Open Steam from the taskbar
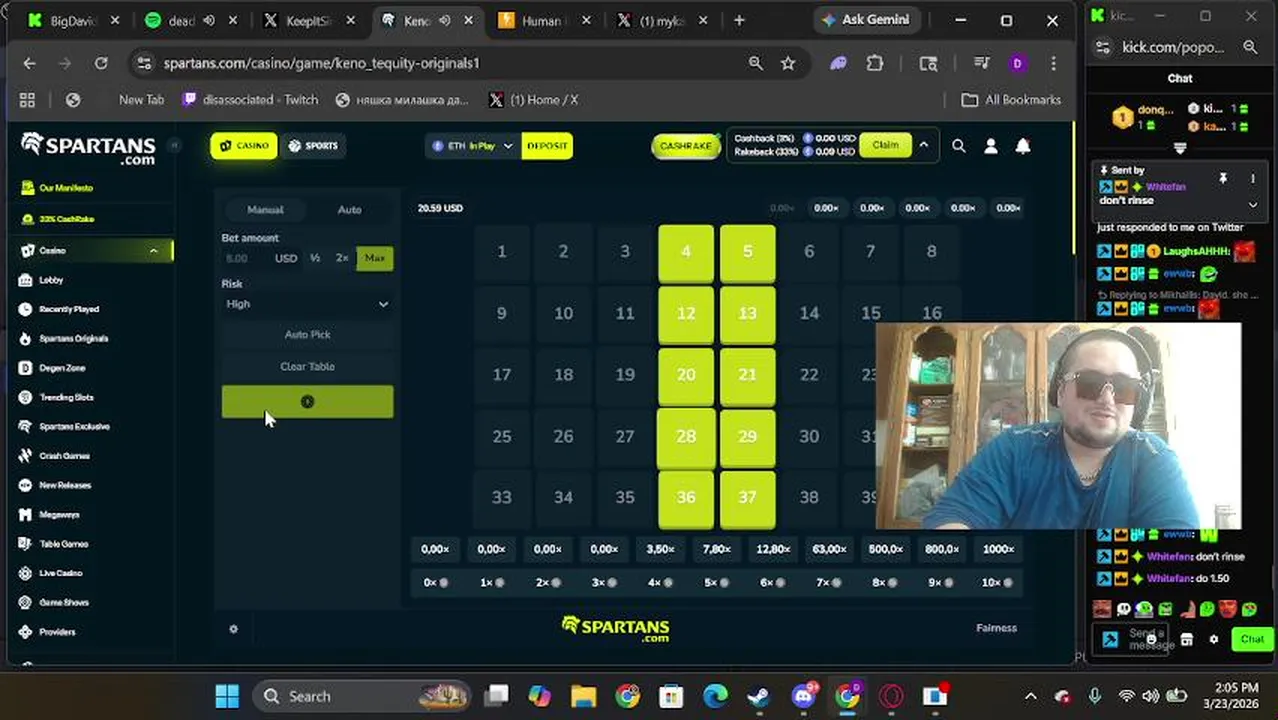Viewport: 1278px width, 720px height. [x=759, y=697]
